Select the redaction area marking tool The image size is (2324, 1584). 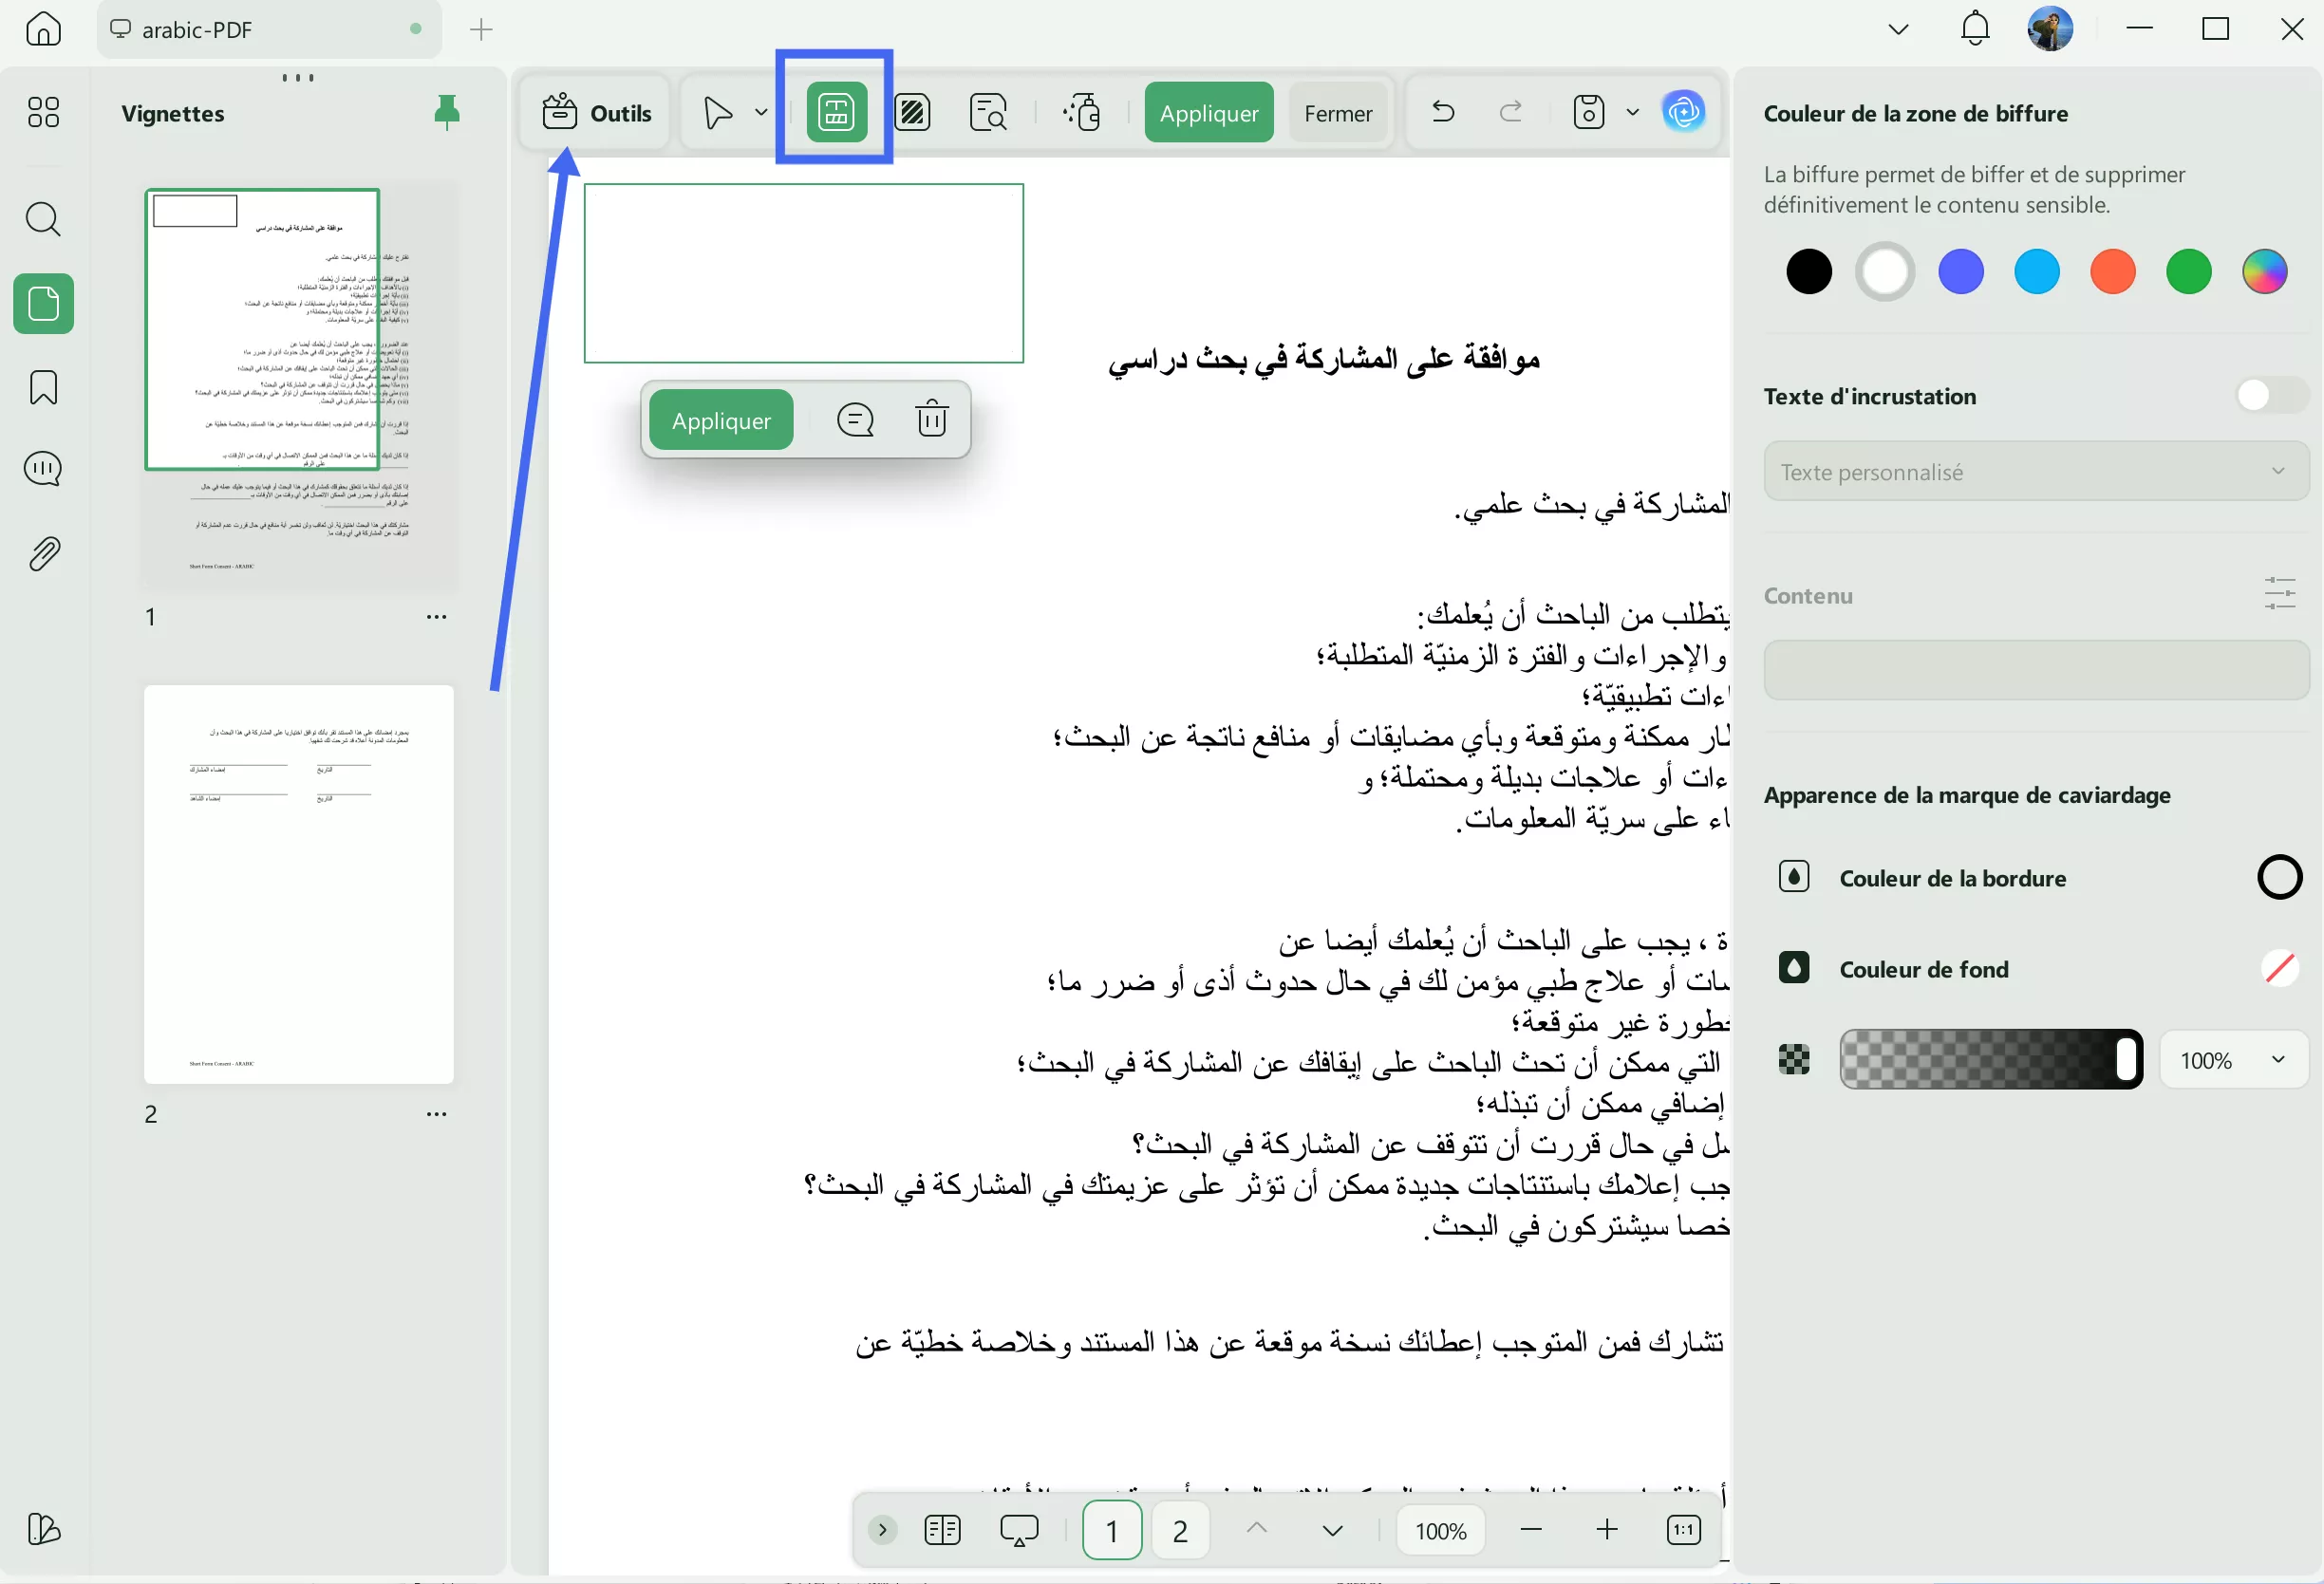(x=835, y=112)
